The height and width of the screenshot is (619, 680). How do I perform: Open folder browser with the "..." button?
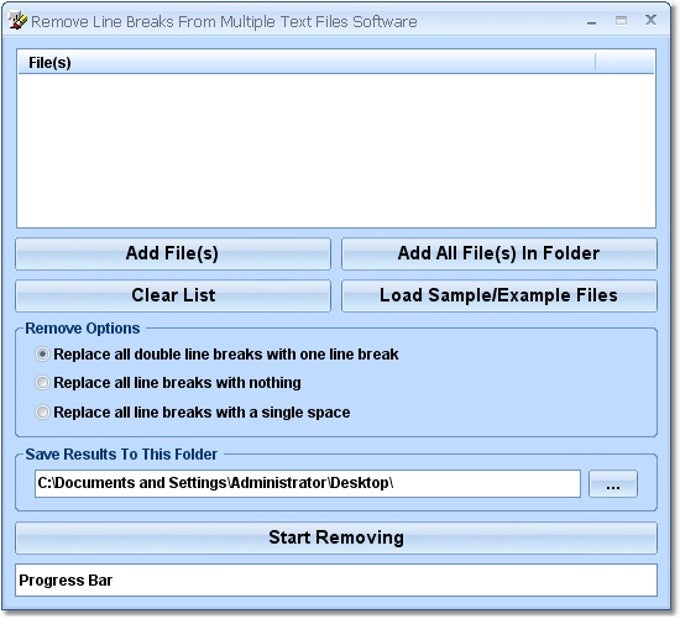pyautogui.click(x=613, y=485)
